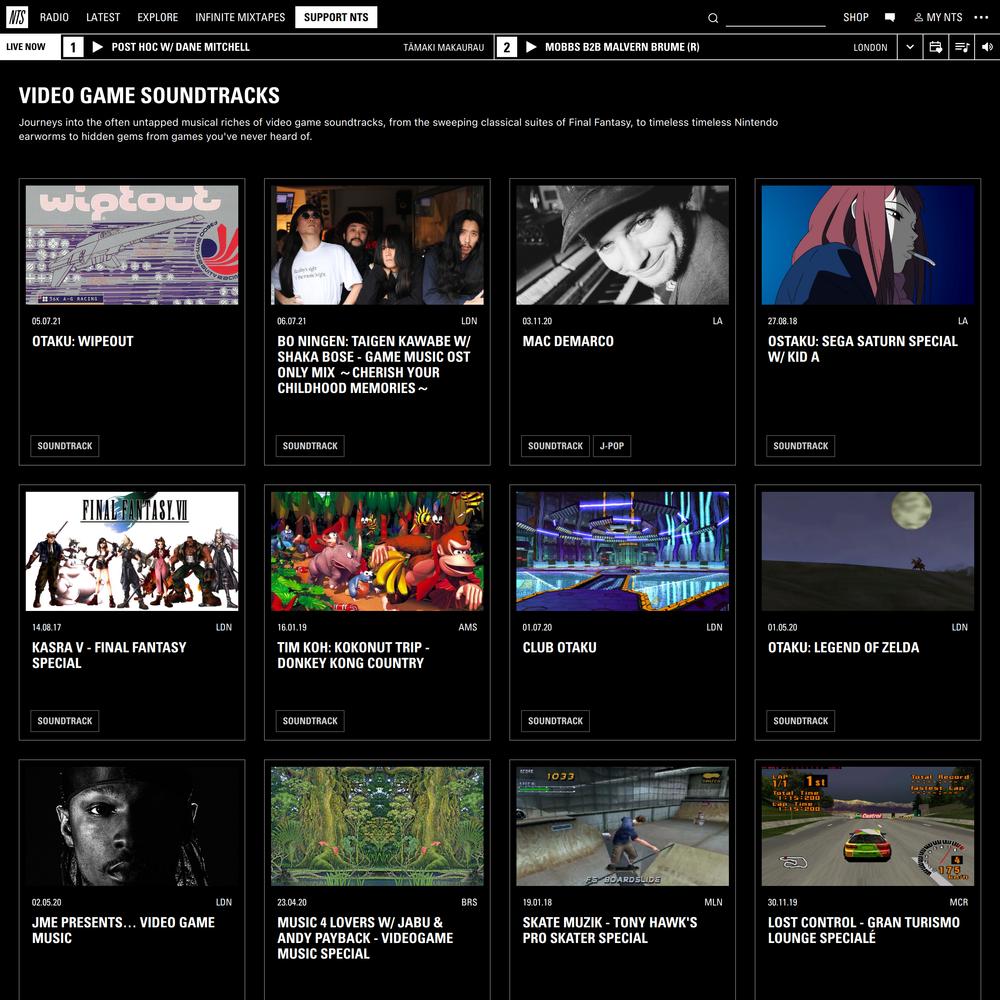
Task: Expand the live channels chevron
Action: click(x=910, y=47)
